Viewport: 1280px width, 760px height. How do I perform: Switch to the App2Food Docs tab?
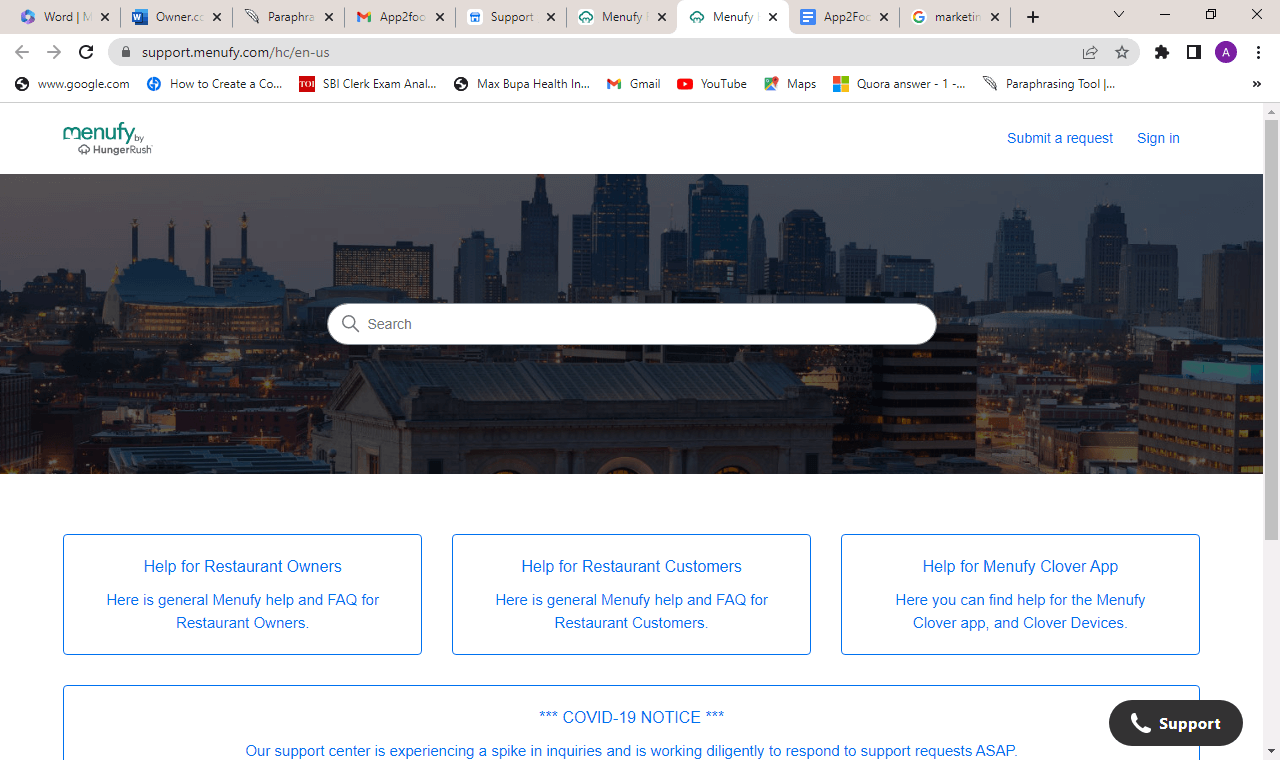tap(844, 17)
